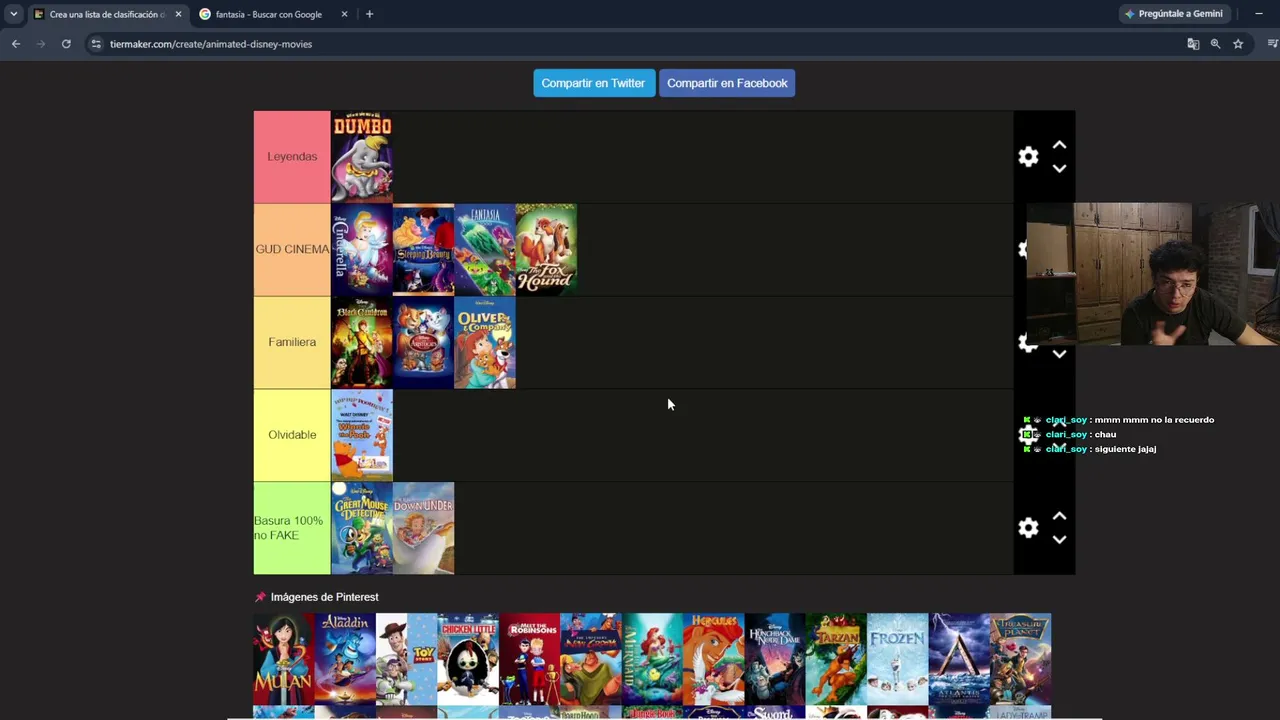Select The Great Mouse Detective poster

coord(362,528)
